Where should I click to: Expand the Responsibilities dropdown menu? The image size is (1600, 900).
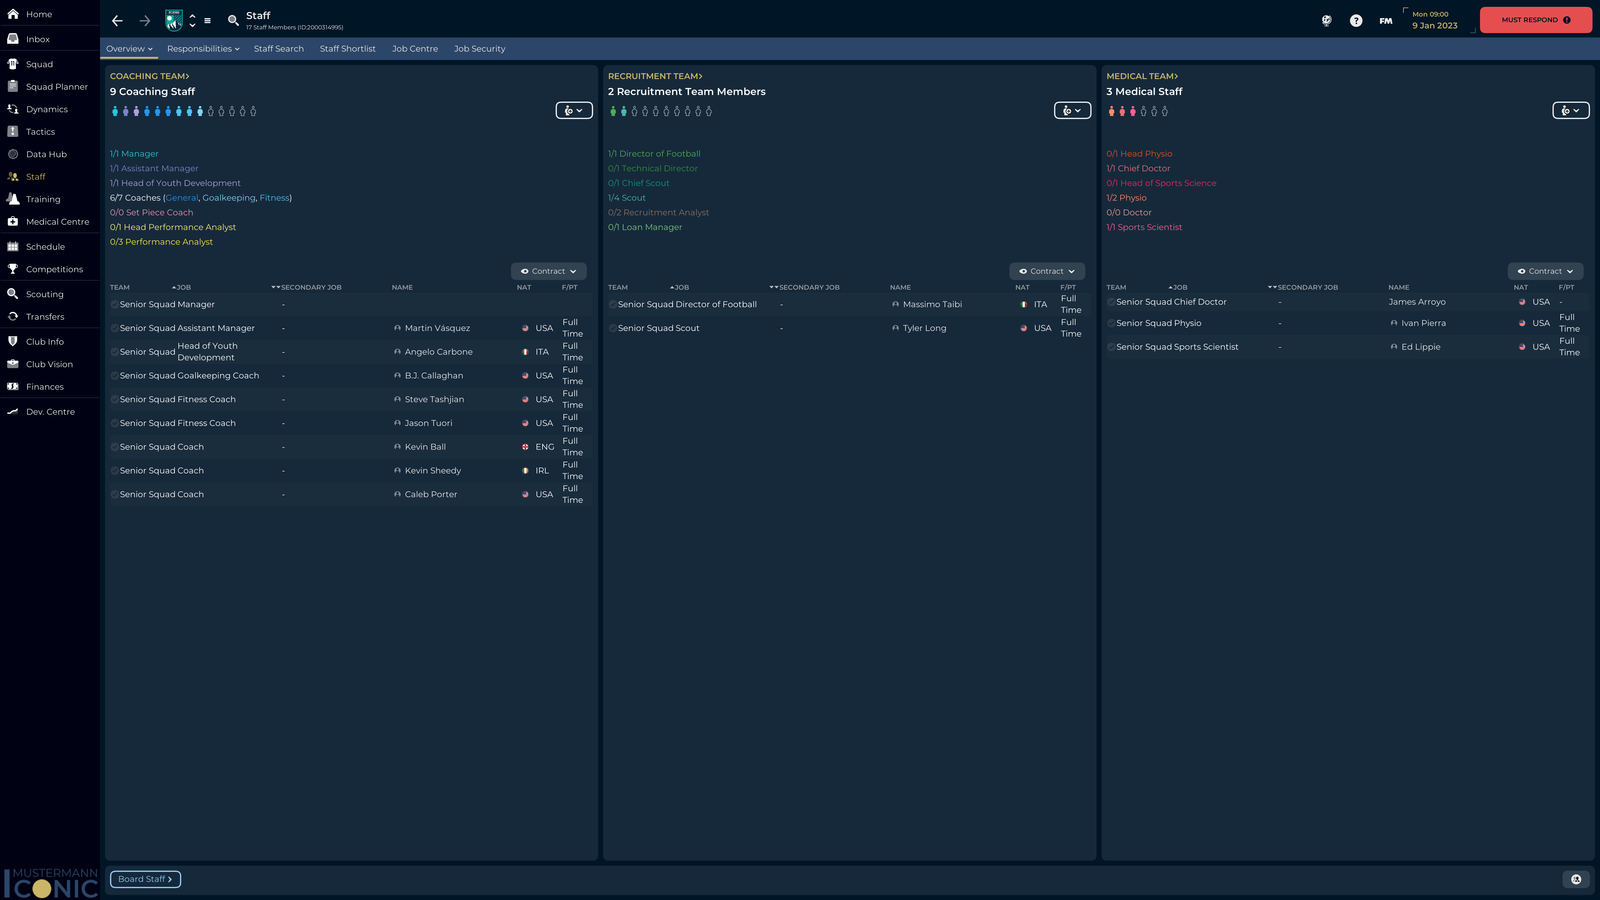[203, 49]
